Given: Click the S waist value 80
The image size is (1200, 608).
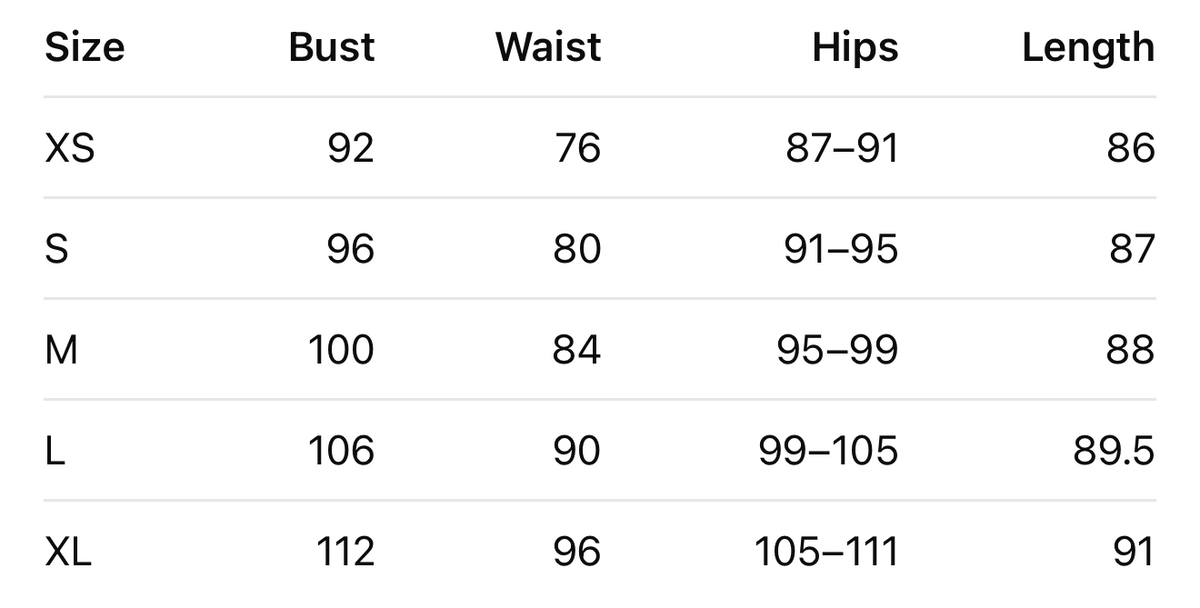Looking at the screenshot, I should 577,249.
